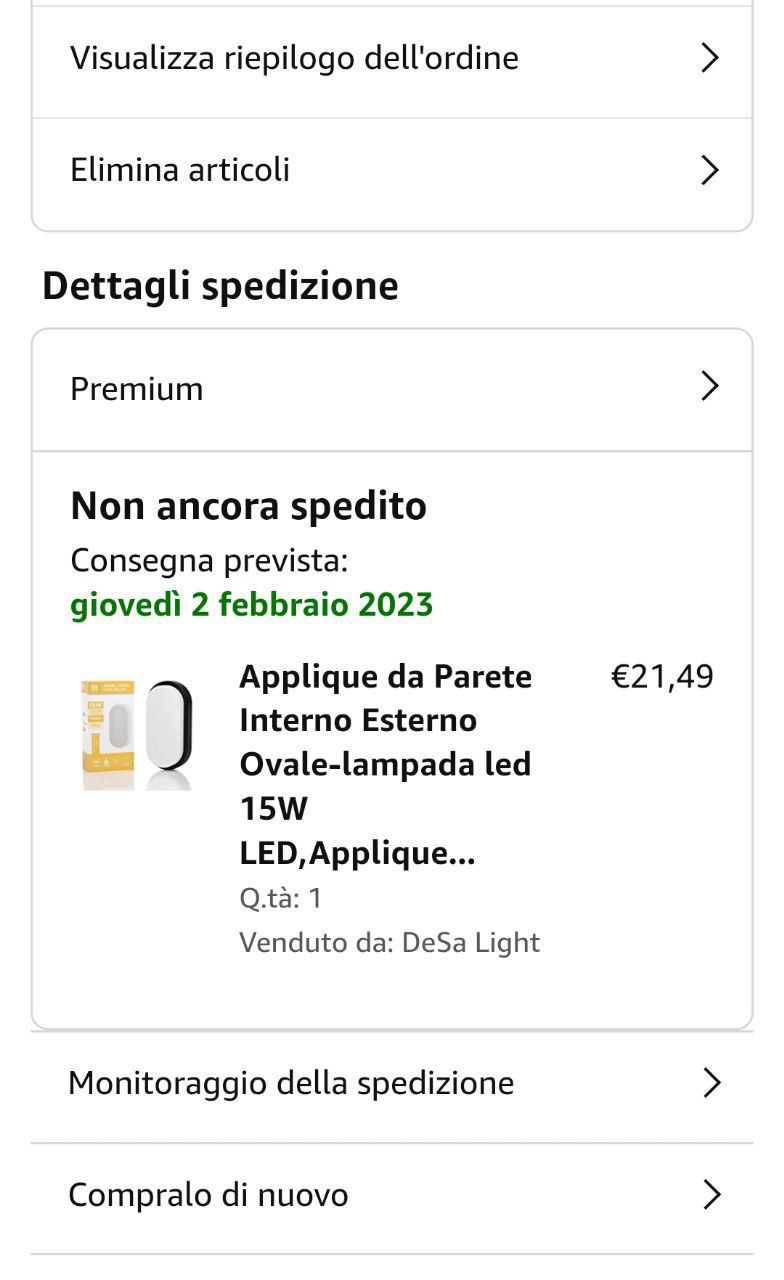This screenshot has width=784, height=1280.
Task: Expand the Premium shipping chevron
Action: (x=710, y=387)
